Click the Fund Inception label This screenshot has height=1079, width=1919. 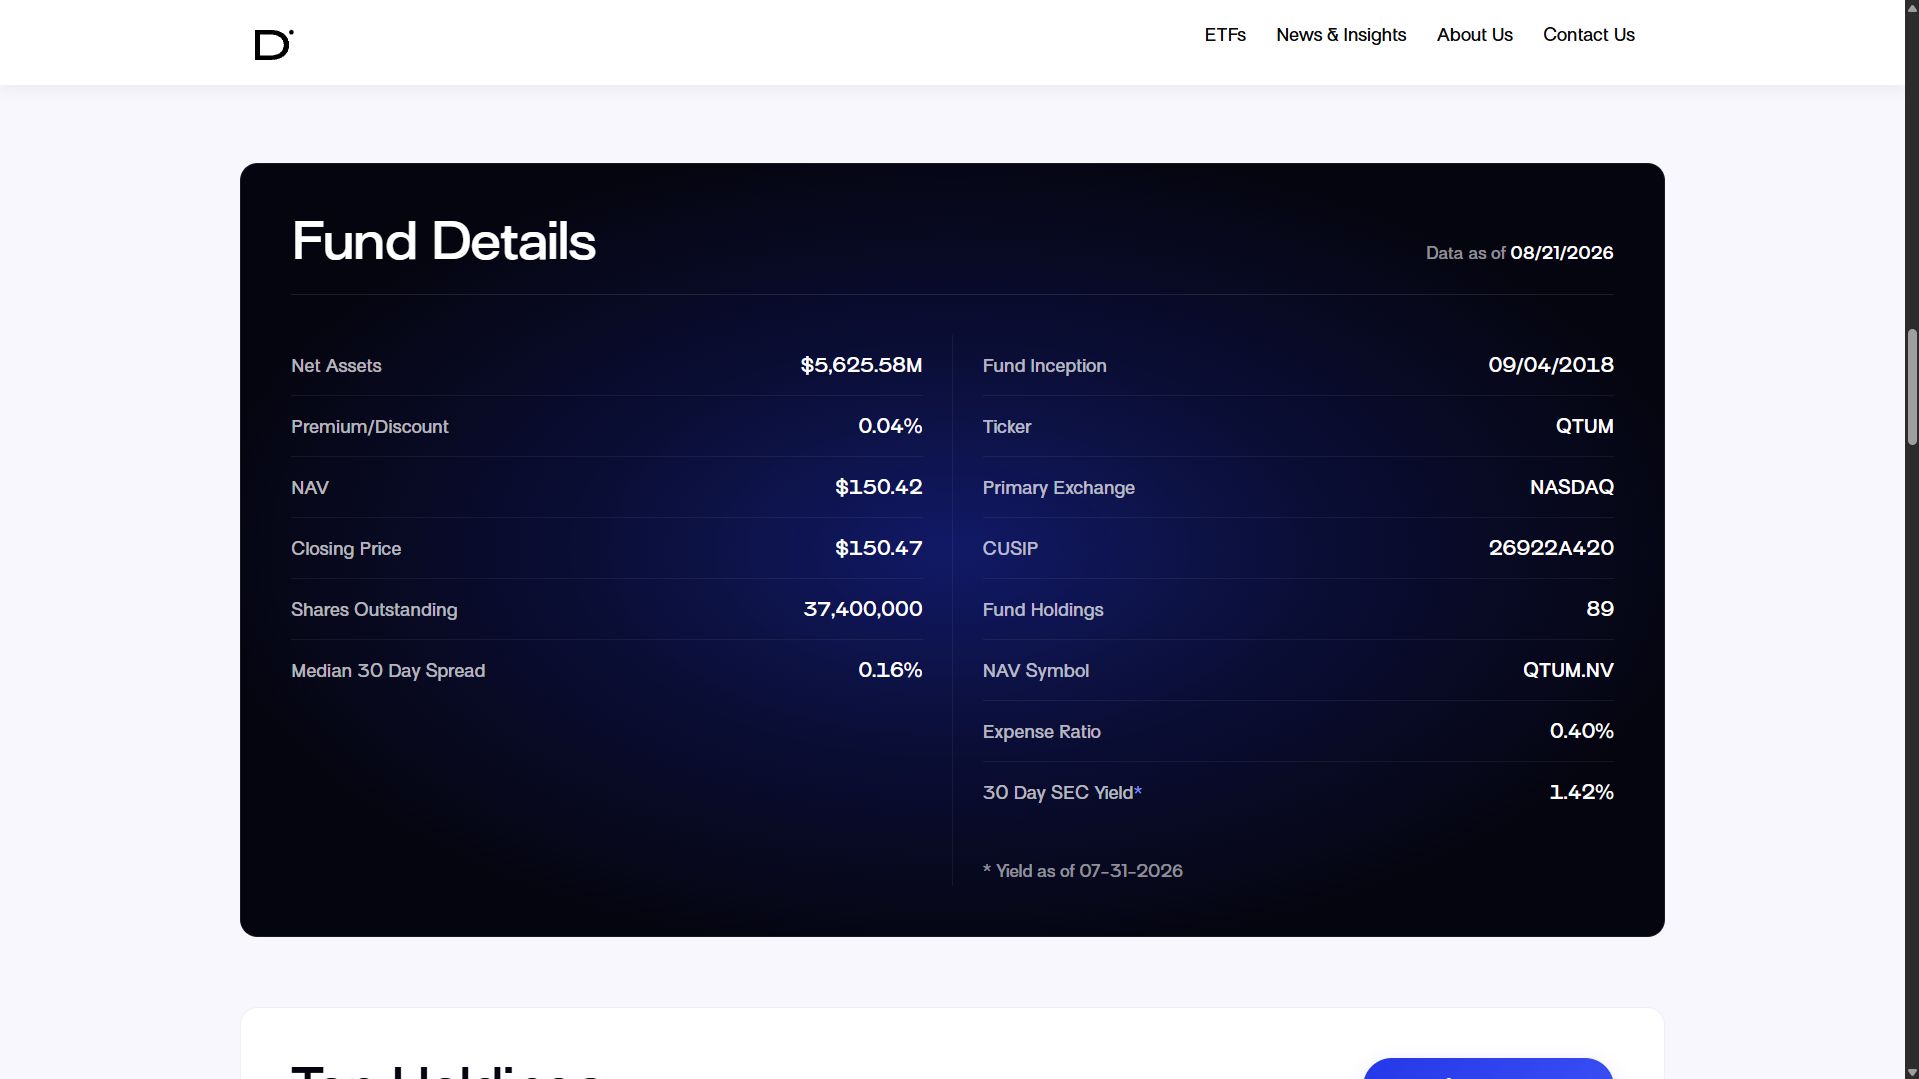coord(1045,366)
